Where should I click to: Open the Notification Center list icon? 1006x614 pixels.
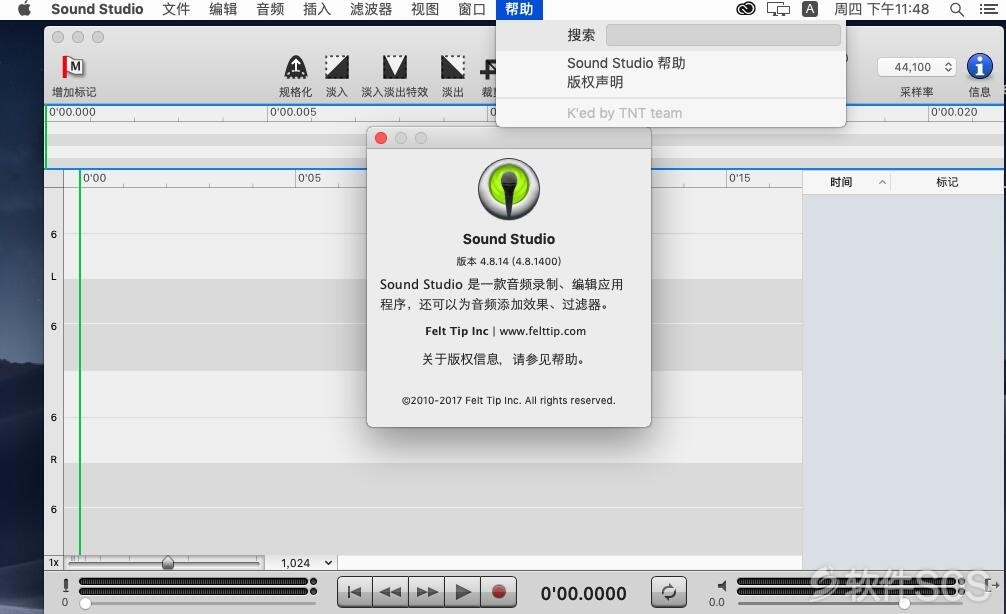(989, 9)
